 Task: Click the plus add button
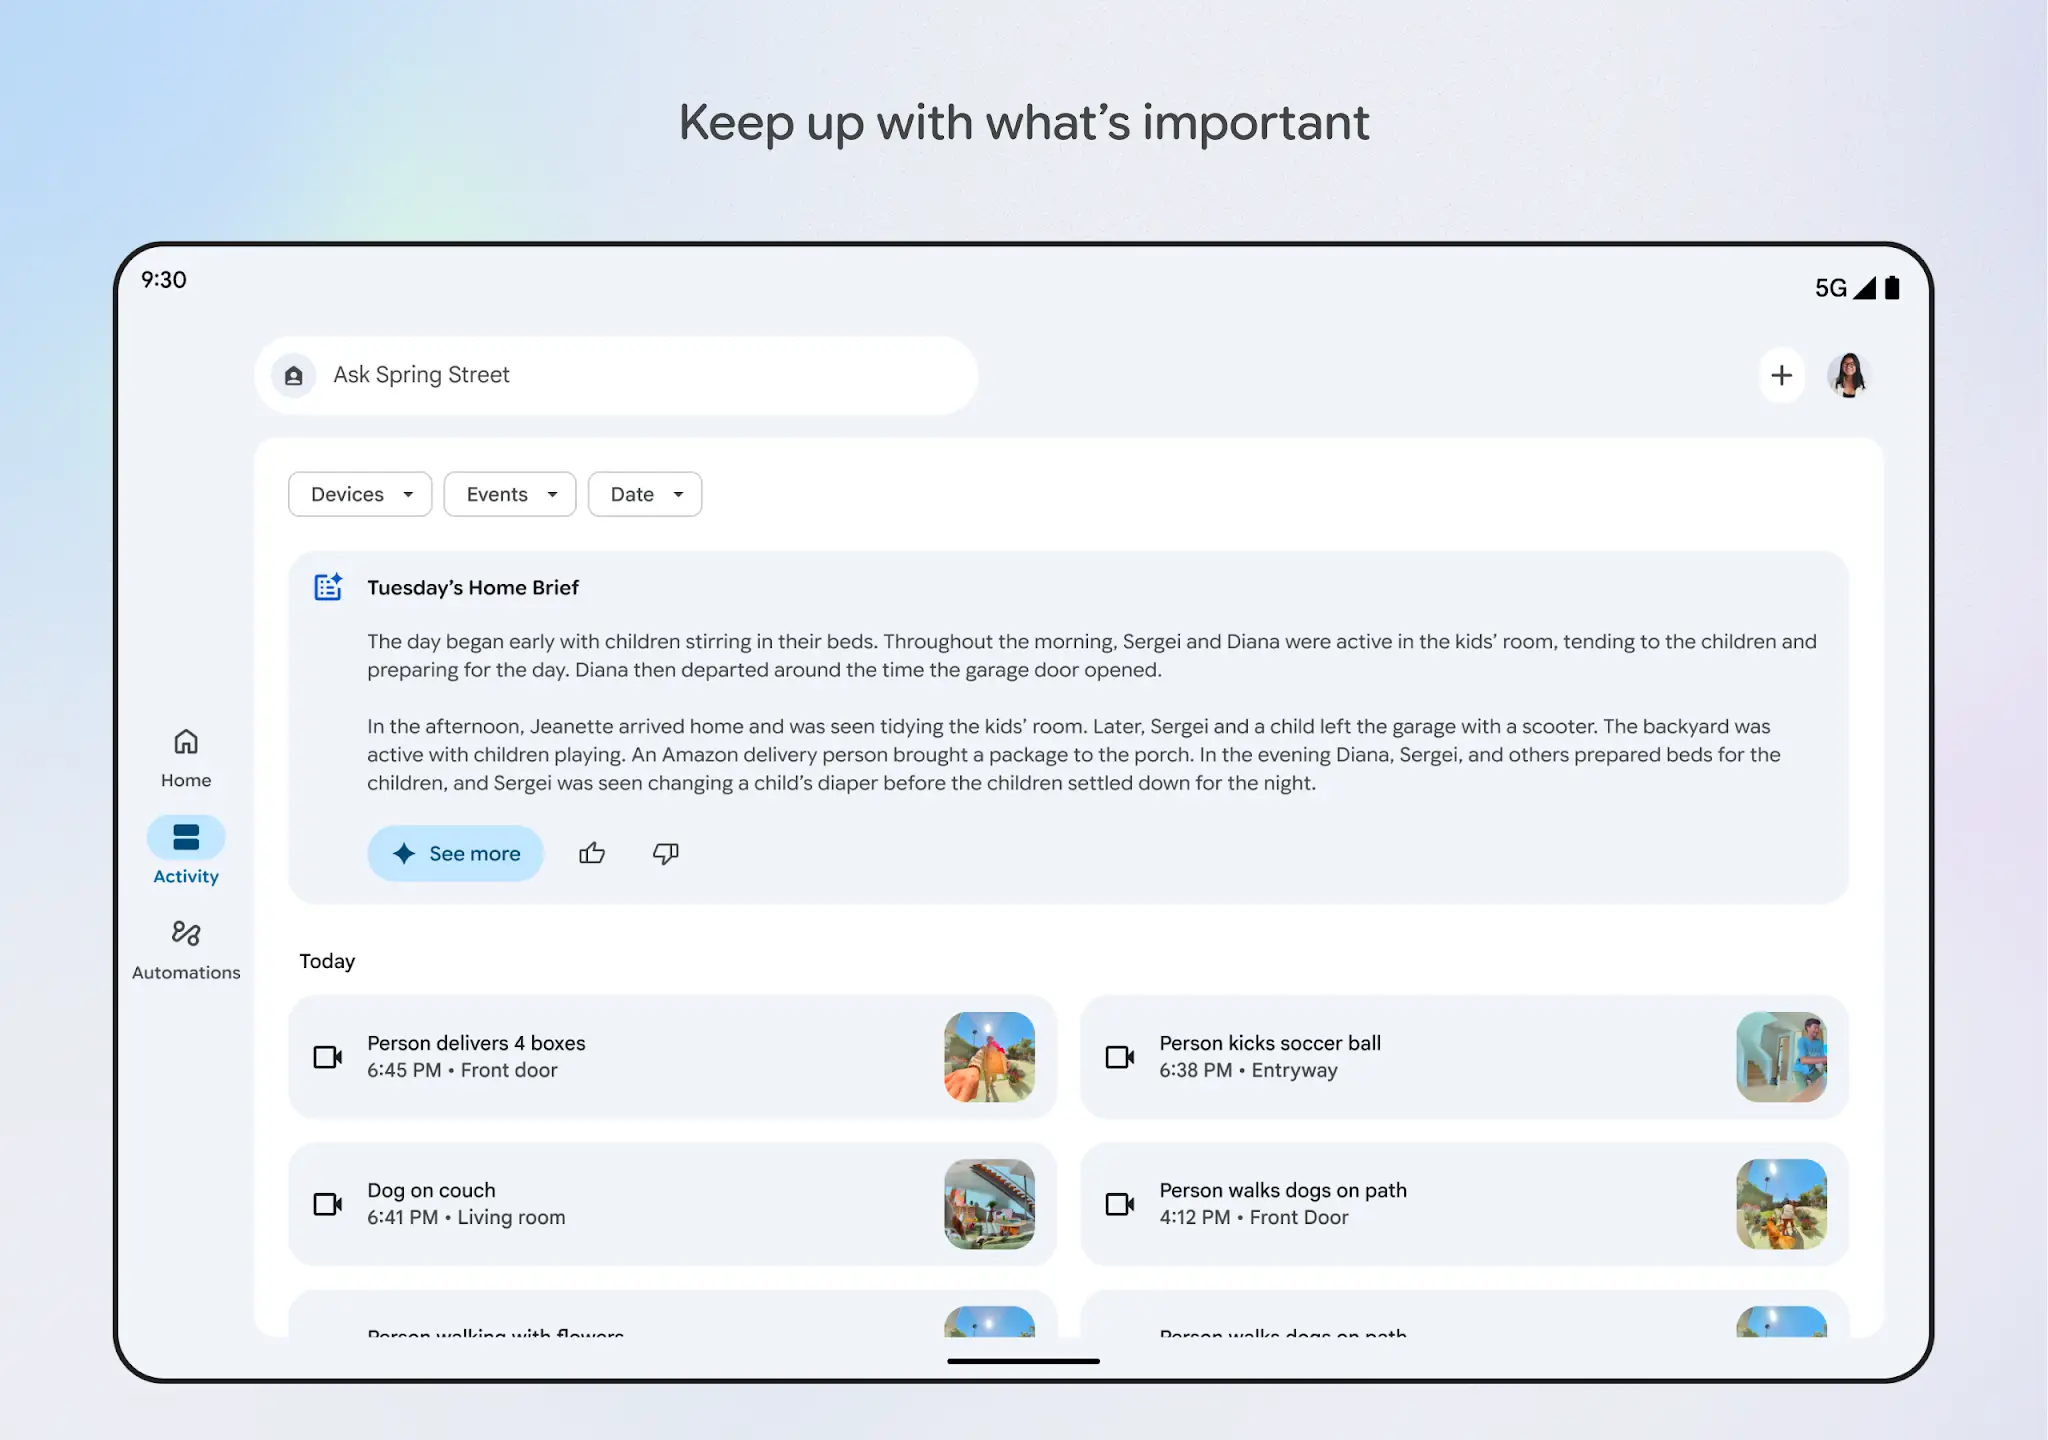[x=1781, y=376]
